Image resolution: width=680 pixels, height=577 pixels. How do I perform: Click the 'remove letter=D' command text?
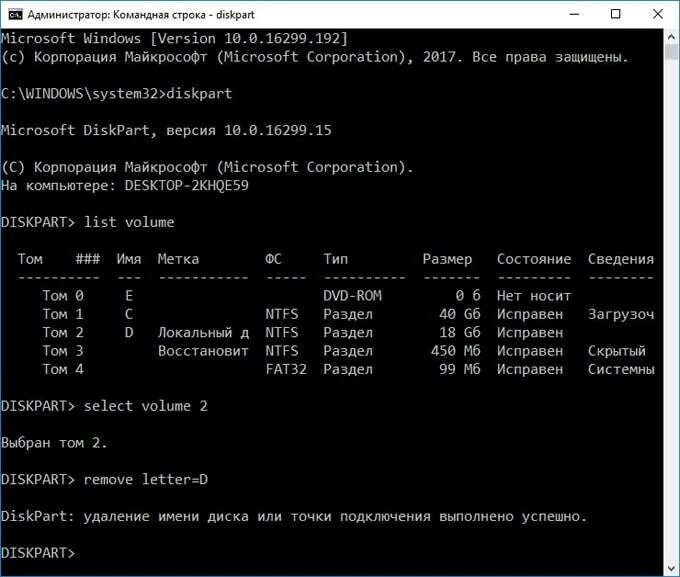click(x=146, y=479)
